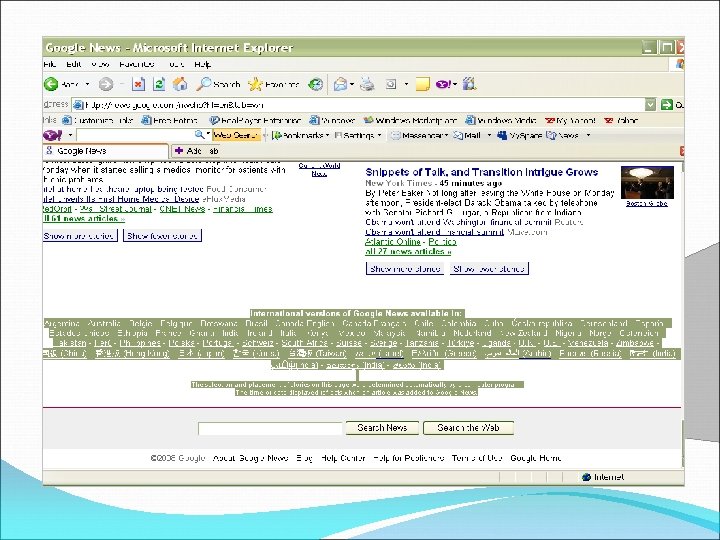Click Show fewer stories under the left article
Image resolution: width=720 pixels, height=540 pixels.
point(163,236)
